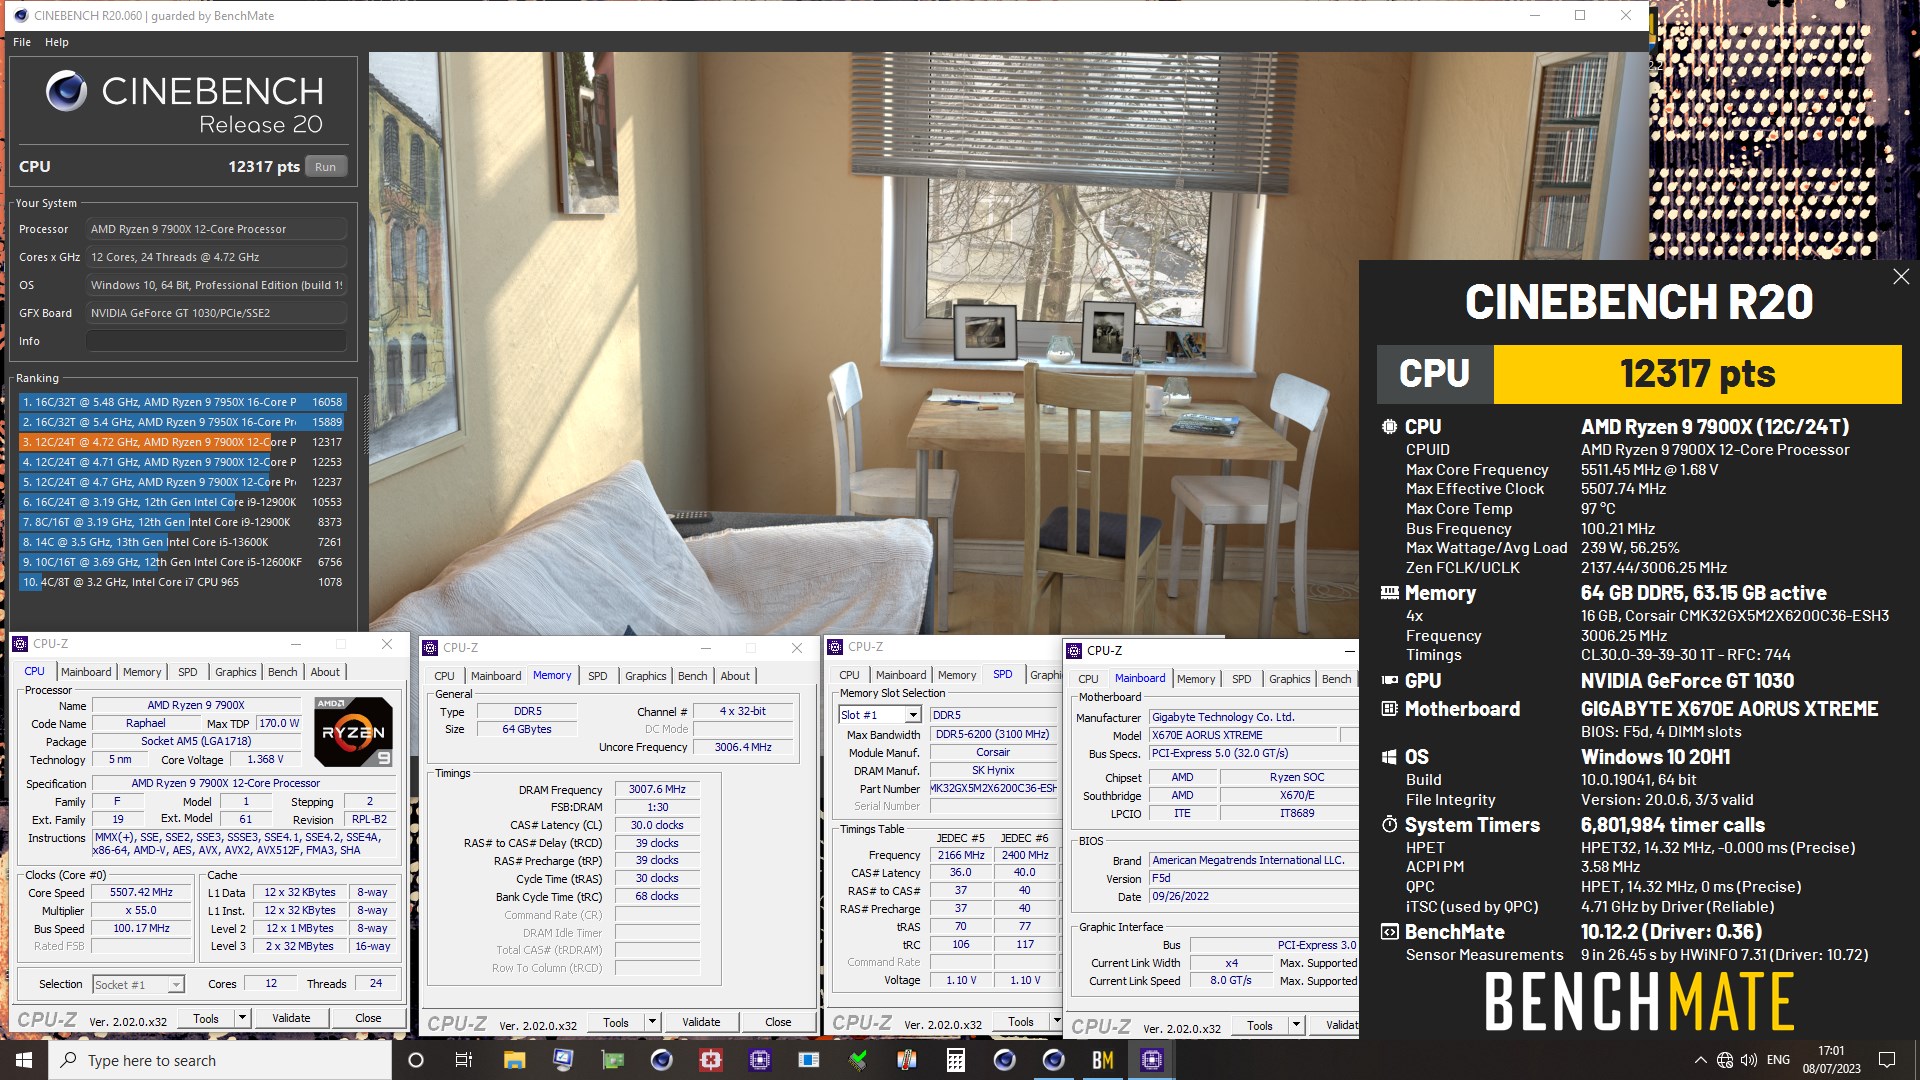Click Close button in CPU-Z Memory window
Image resolution: width=1920 pixels, height=1080 pixels.
click(x=778, y=1022)
